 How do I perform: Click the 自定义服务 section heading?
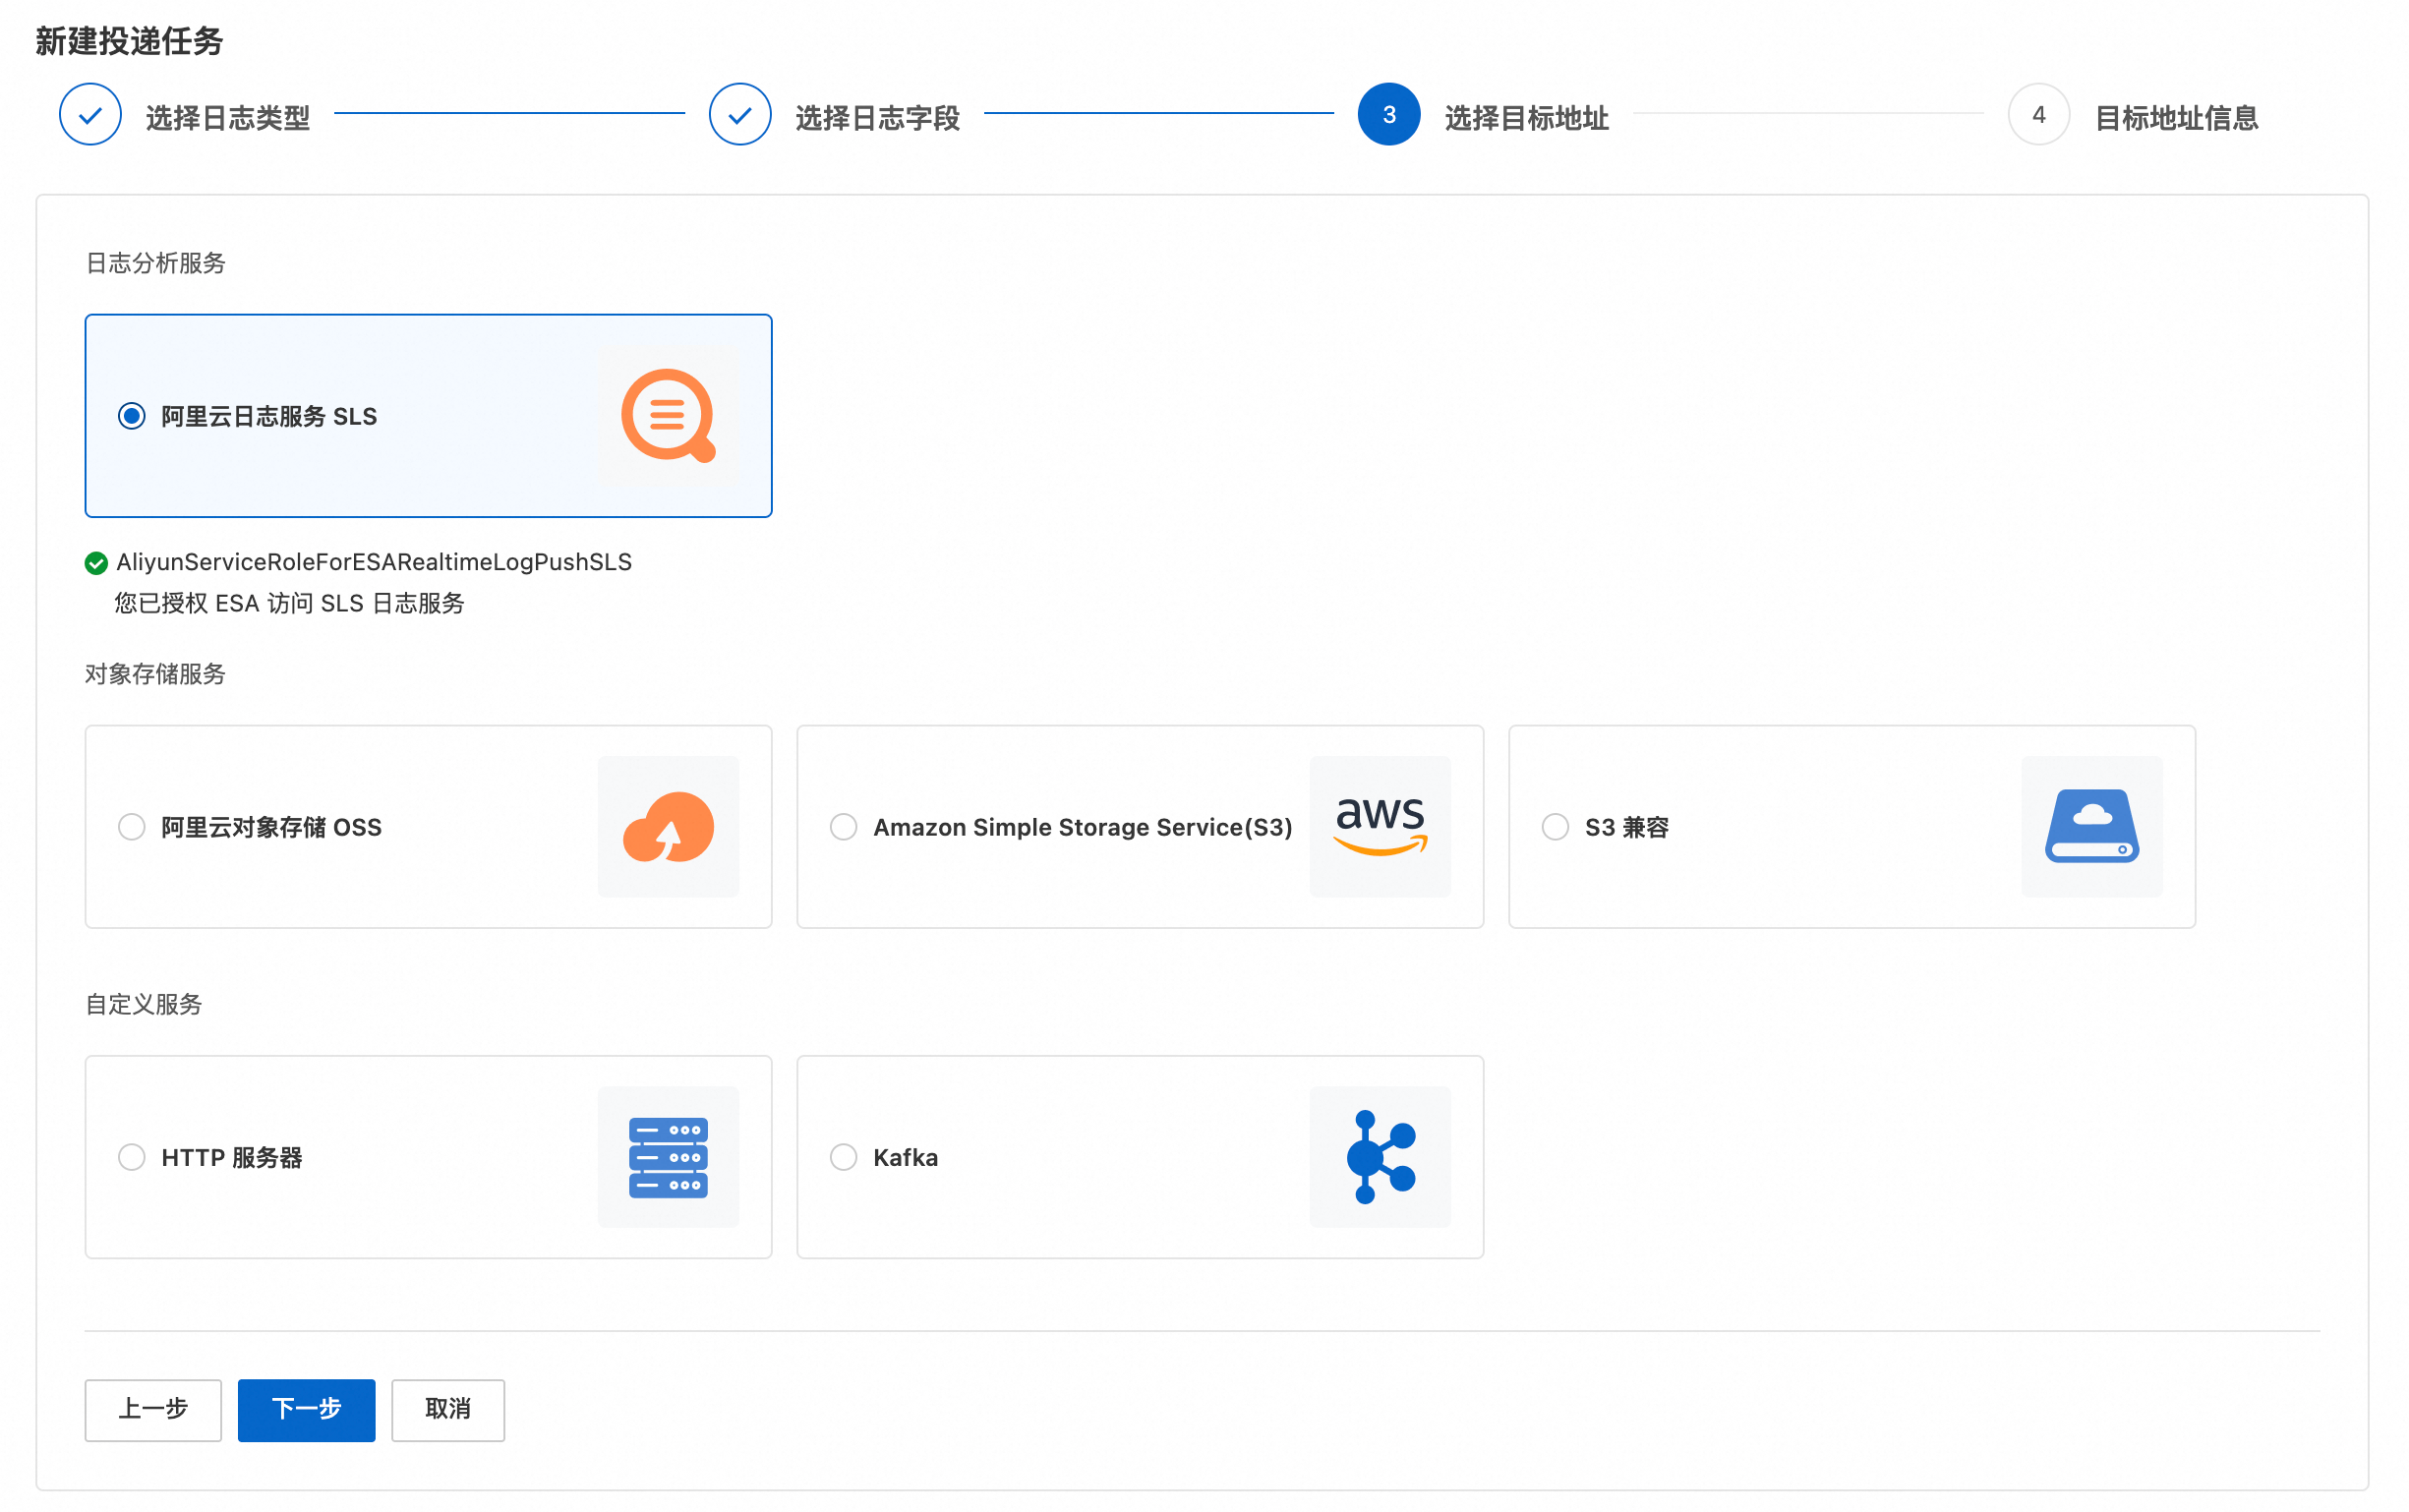144,1004
